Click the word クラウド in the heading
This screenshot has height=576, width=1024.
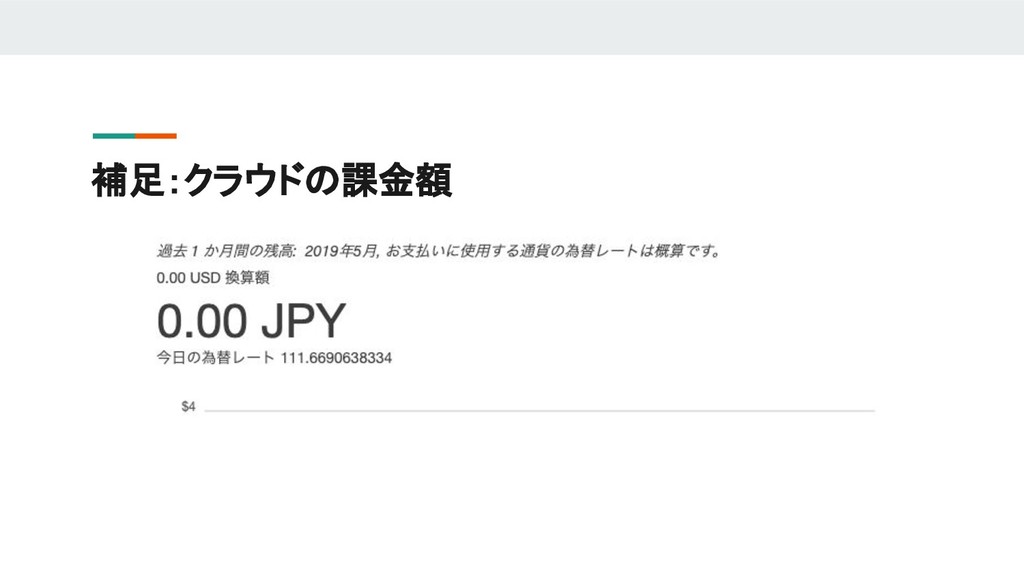(x=244, y=180)
